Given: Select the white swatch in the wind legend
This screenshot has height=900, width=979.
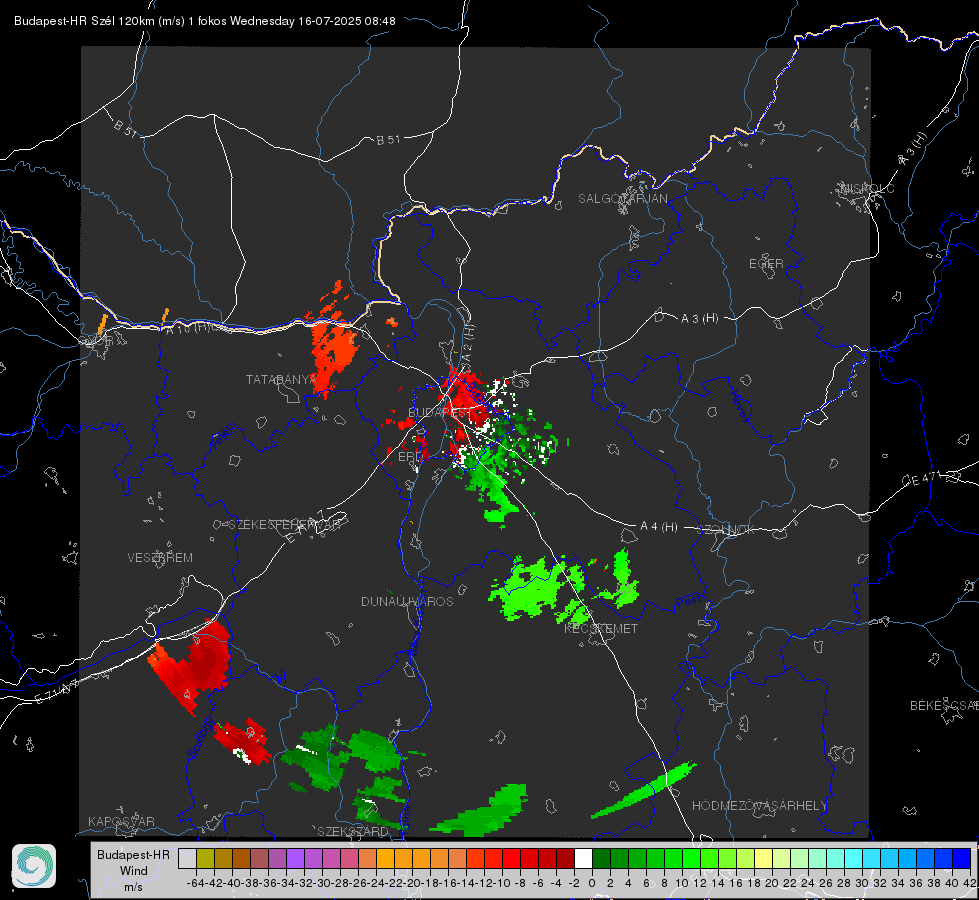Looking at the screenshot, I should coord(583,858).
